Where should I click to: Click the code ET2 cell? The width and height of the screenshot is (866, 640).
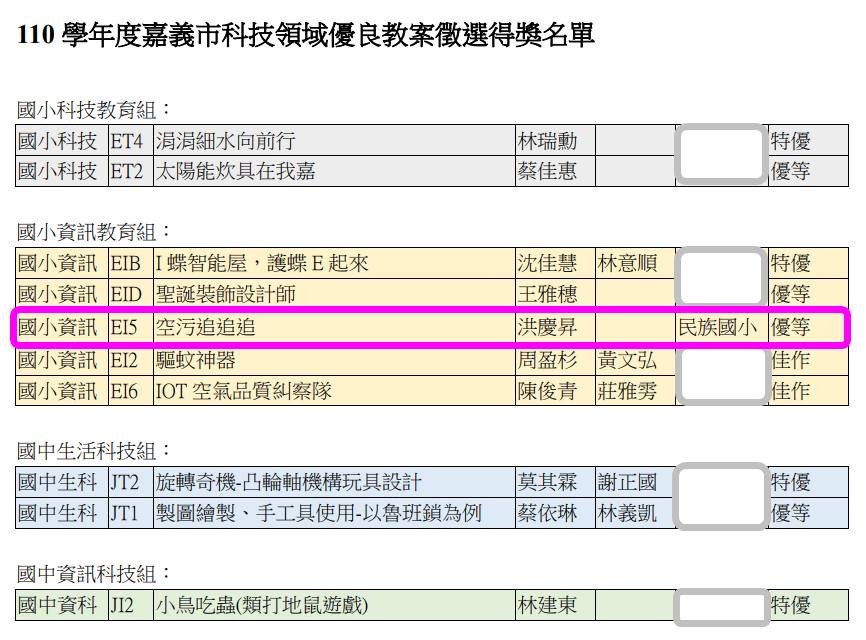(127, 172)
